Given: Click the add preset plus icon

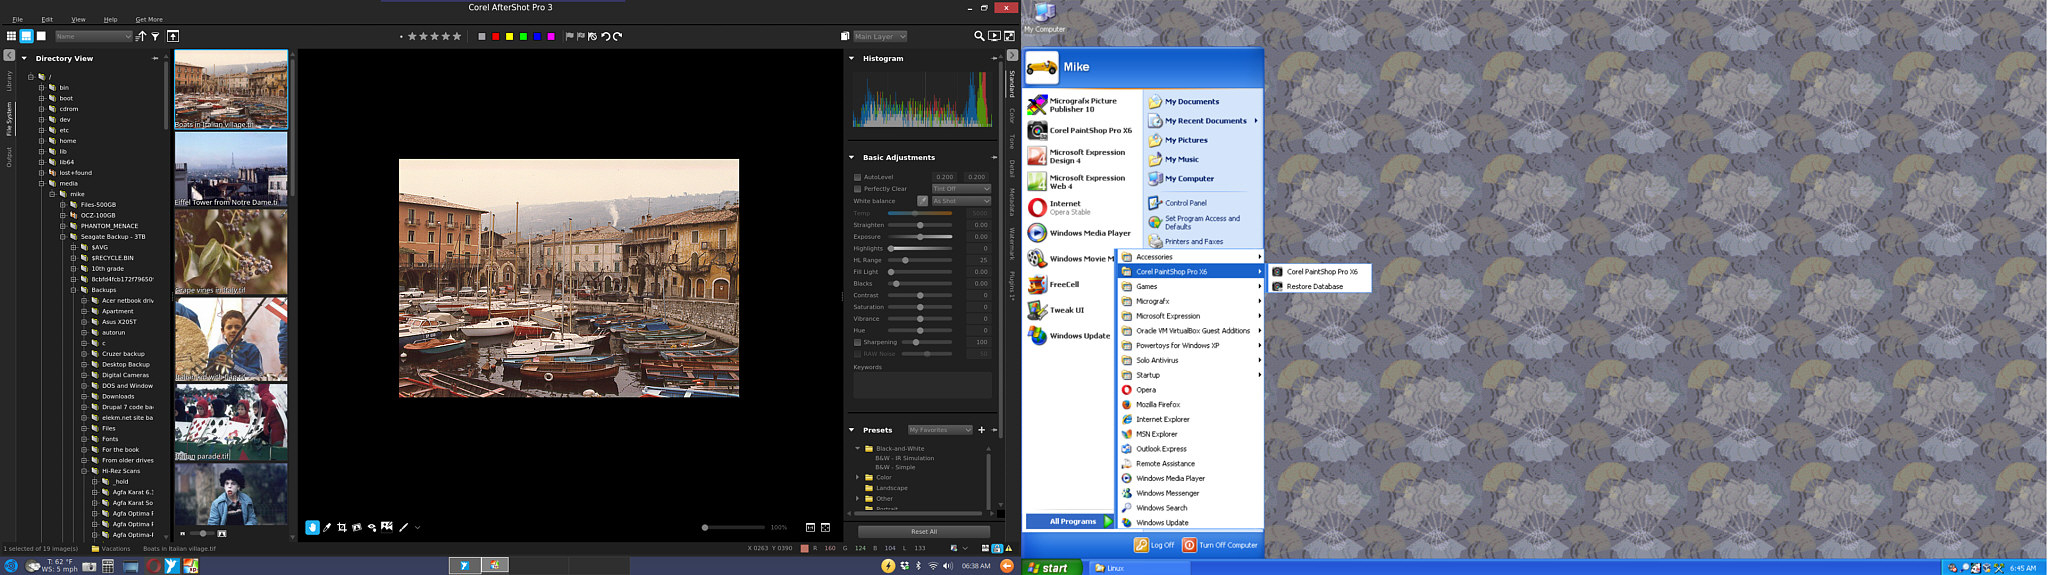Looking at the screenshot, I should [982, 430].
